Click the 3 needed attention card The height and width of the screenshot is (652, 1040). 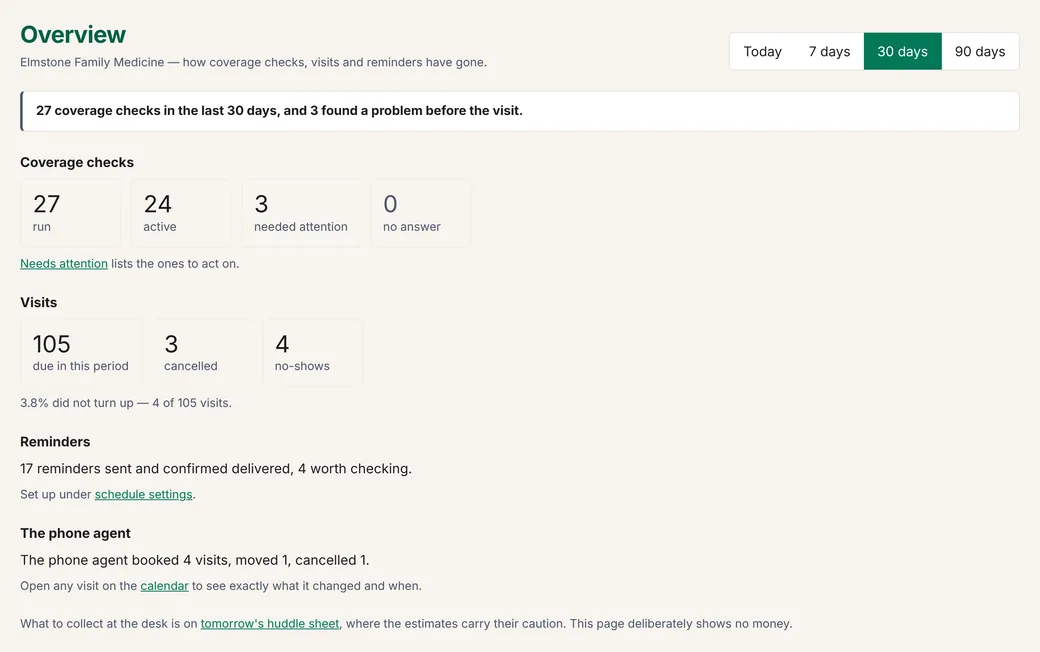click(x=301, y=213)
